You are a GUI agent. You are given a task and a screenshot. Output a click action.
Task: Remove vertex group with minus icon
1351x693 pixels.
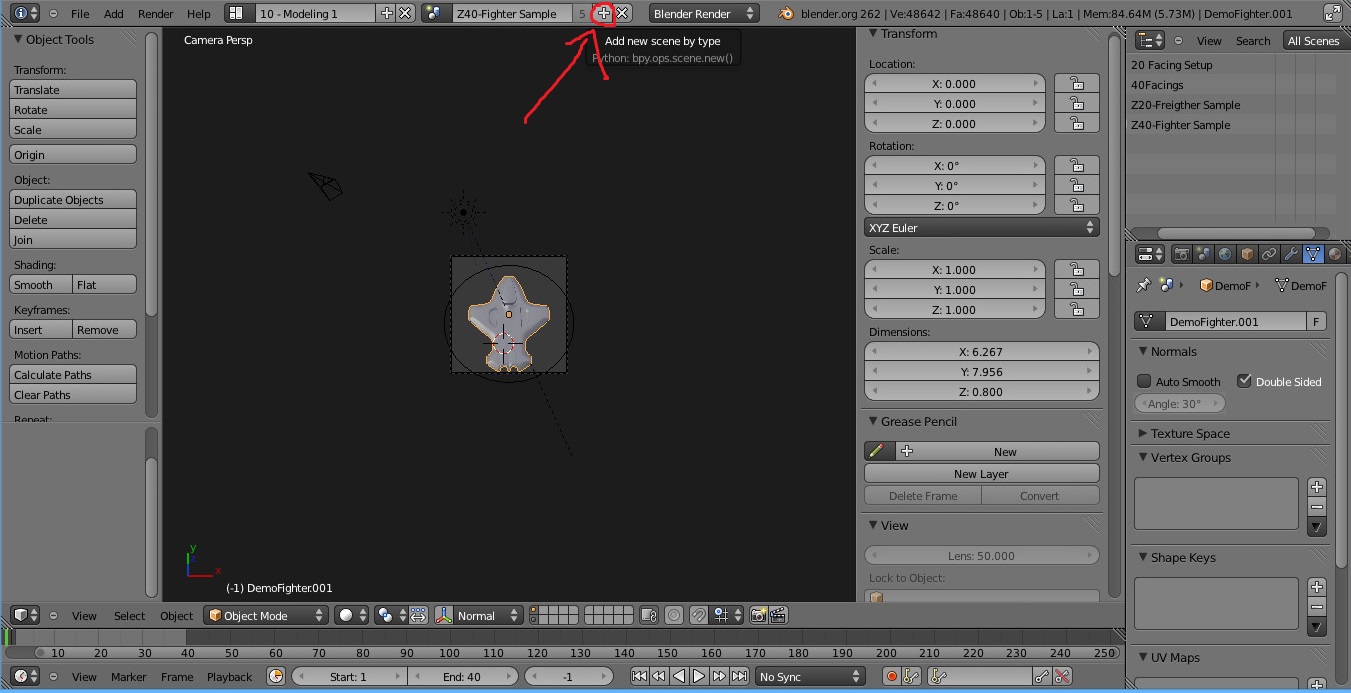coord(1317,507)
